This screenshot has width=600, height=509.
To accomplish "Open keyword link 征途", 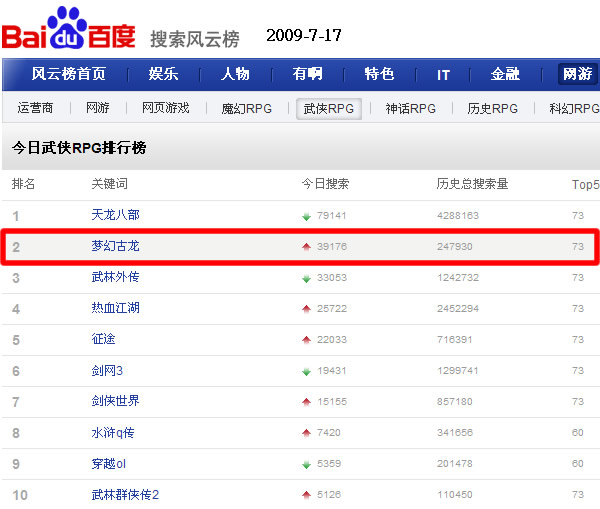I will [x=103, y=339].
